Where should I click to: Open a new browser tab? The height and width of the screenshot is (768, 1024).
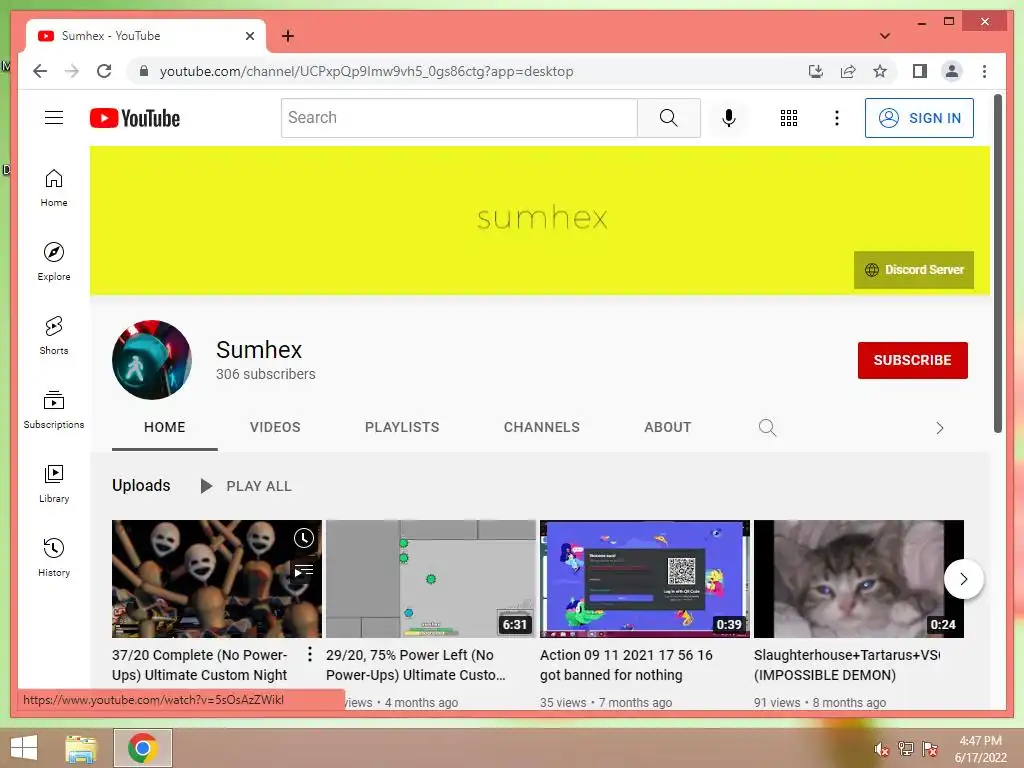[288, 36]
